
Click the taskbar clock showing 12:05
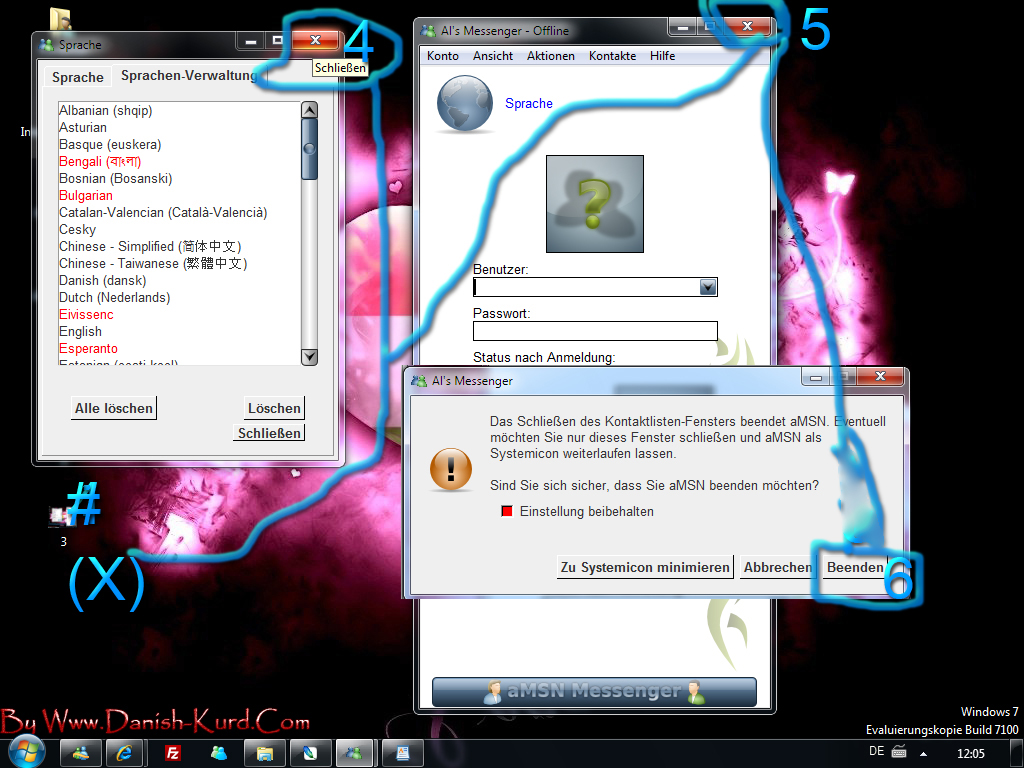click(970, 753)
